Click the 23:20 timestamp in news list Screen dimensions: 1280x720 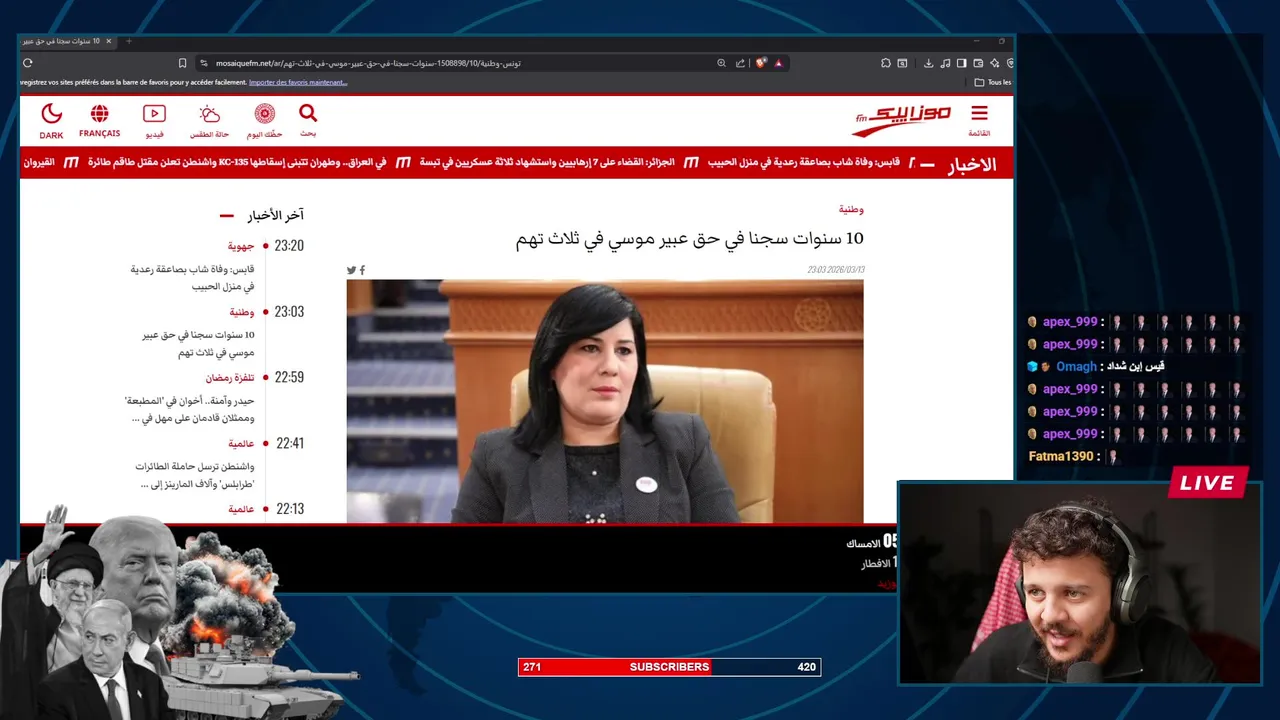pyautogui.click(x=289, y=246)
